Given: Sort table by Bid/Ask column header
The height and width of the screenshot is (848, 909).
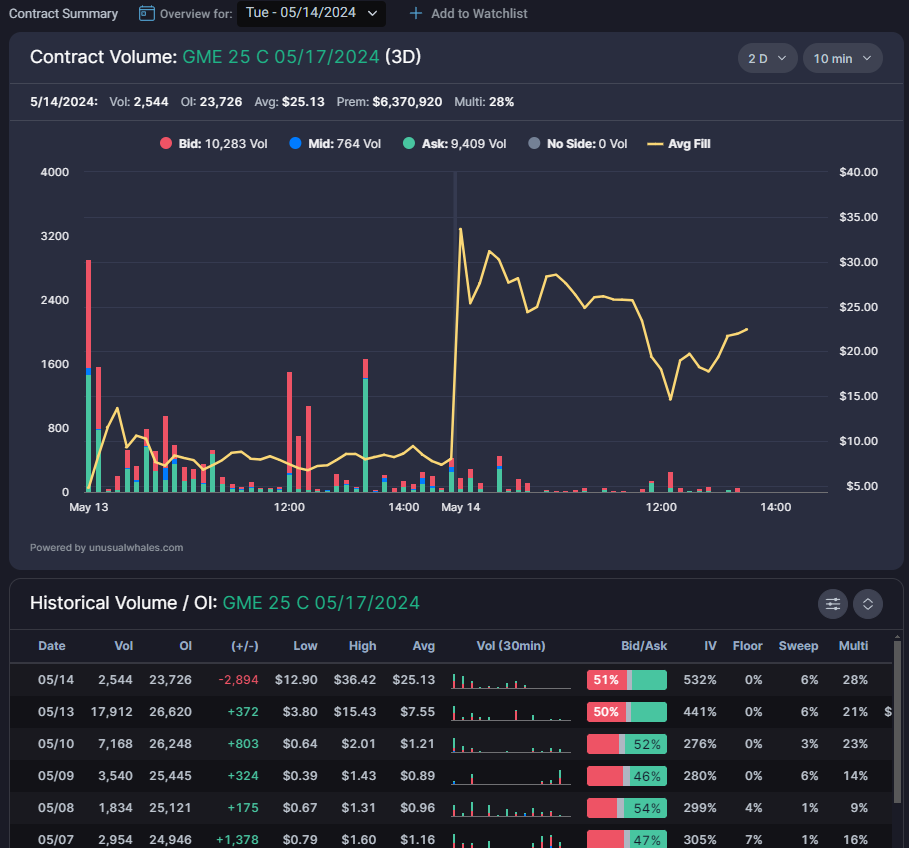Looking at the screenshot, I should [x=644, y=646].
